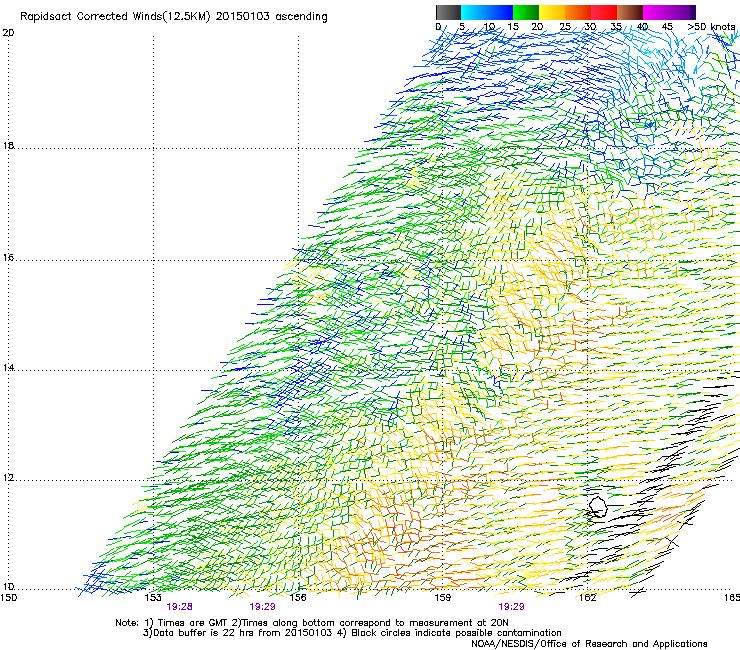Click the '150' longitude axis label

click(x=9, y=598)
